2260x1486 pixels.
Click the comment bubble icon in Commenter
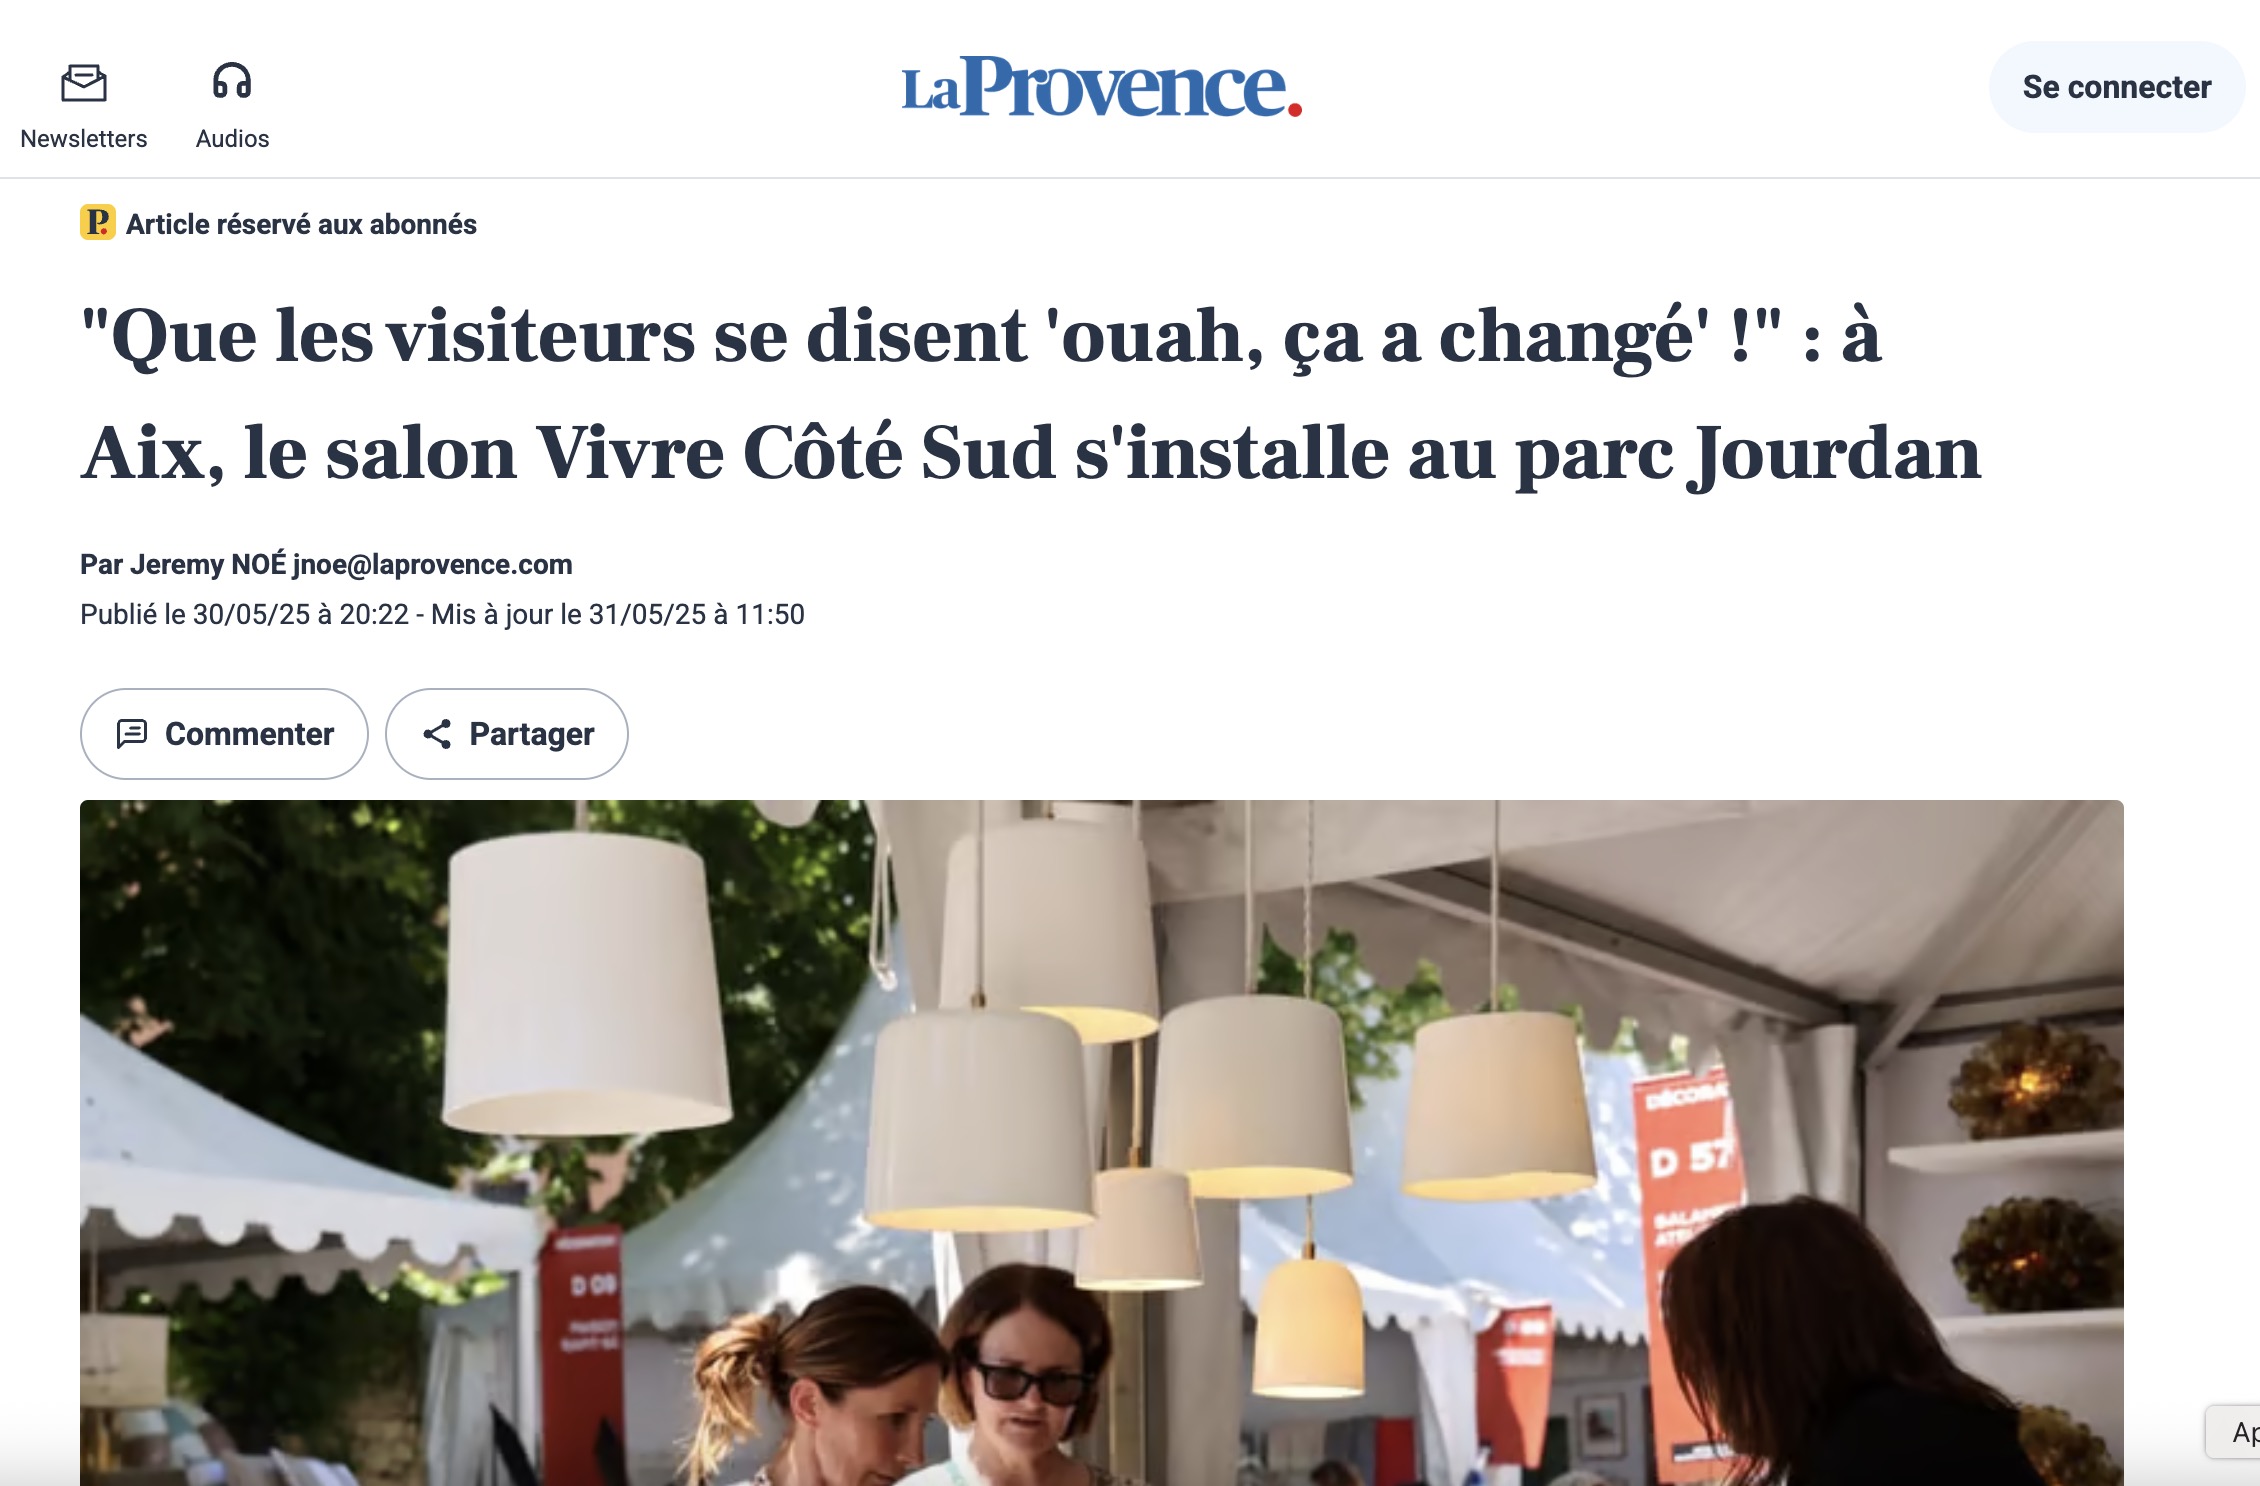(132, 734)
